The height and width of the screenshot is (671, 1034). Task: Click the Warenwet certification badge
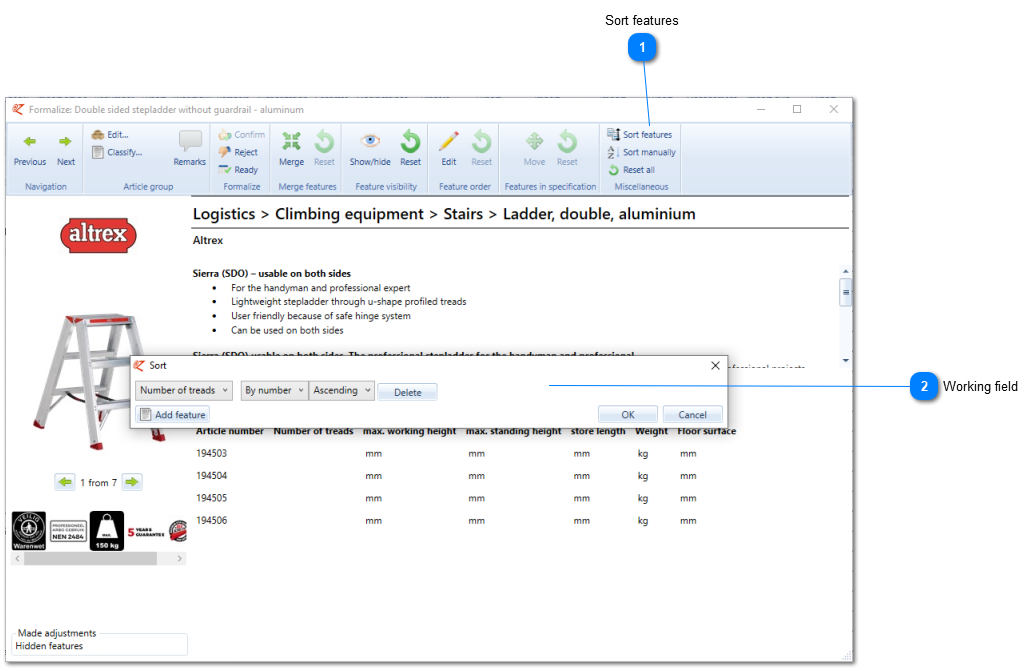click(29, 531)
